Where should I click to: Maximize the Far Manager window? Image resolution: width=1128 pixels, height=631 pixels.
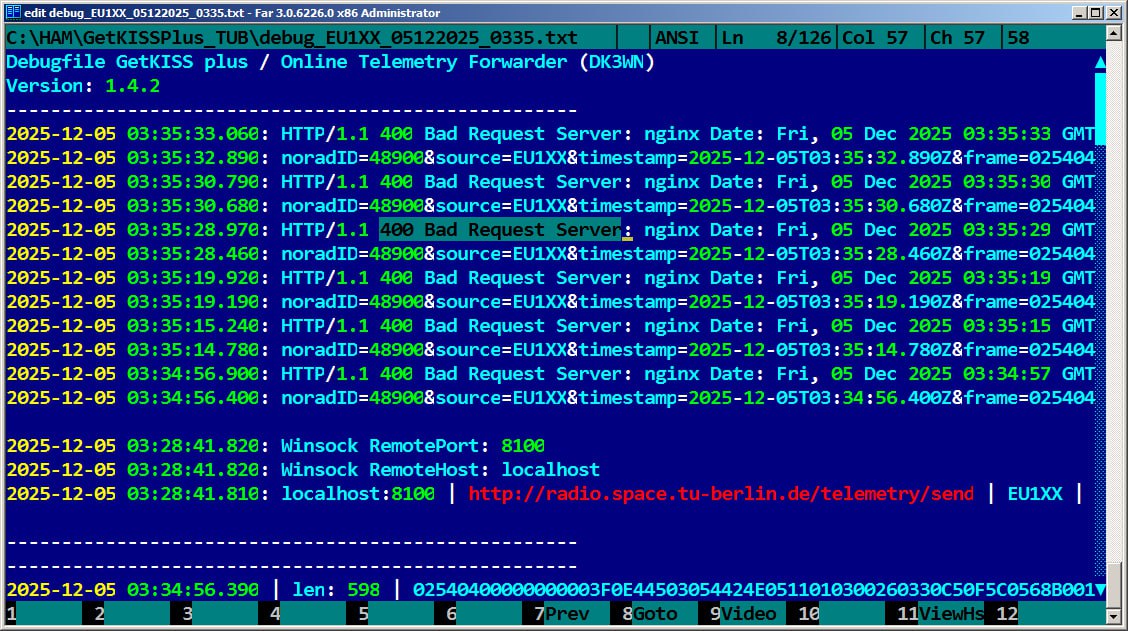pos(1095,13)
